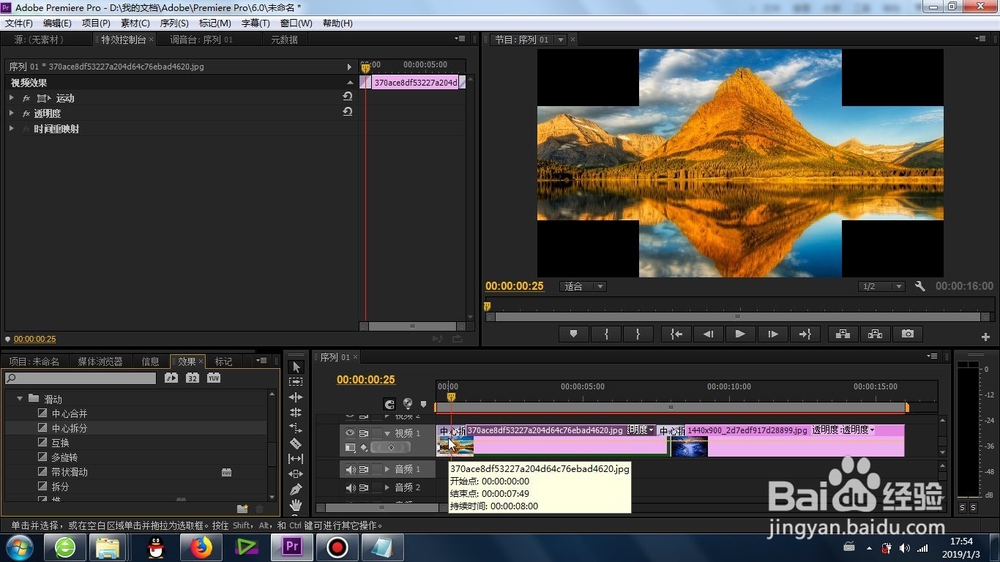Create a new custom bin in Effects panel

point(242,508)
